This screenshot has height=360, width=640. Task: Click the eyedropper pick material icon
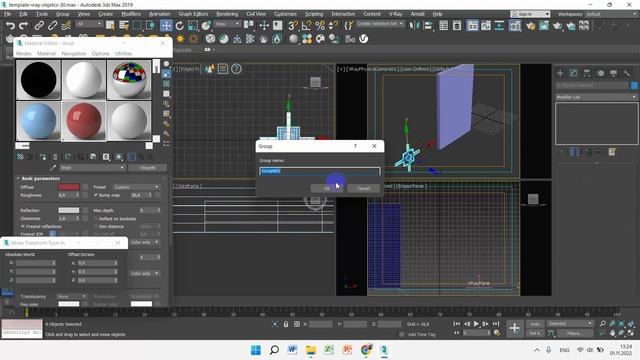tap(53, 168)
